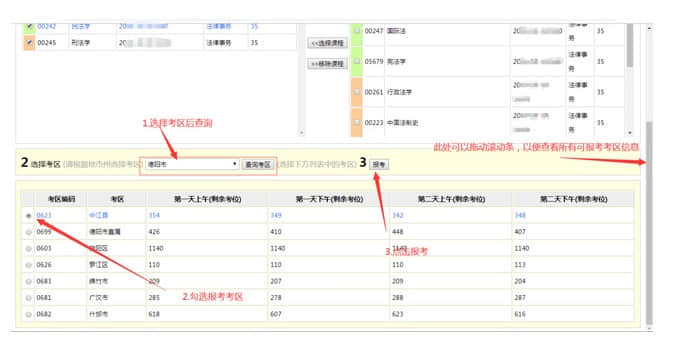Choose the radio button for 广汉市 exam area
Image resolution: width=680 pixels, height=362 pixels.
tap(29, 298)
